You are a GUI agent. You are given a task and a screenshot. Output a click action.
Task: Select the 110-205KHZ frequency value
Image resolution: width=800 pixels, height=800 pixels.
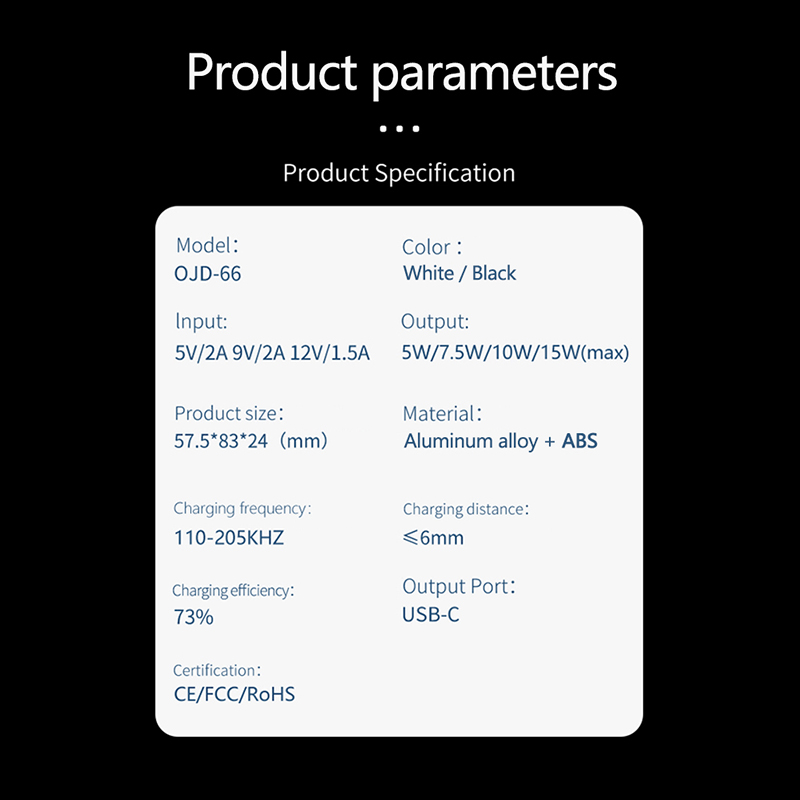229,538
